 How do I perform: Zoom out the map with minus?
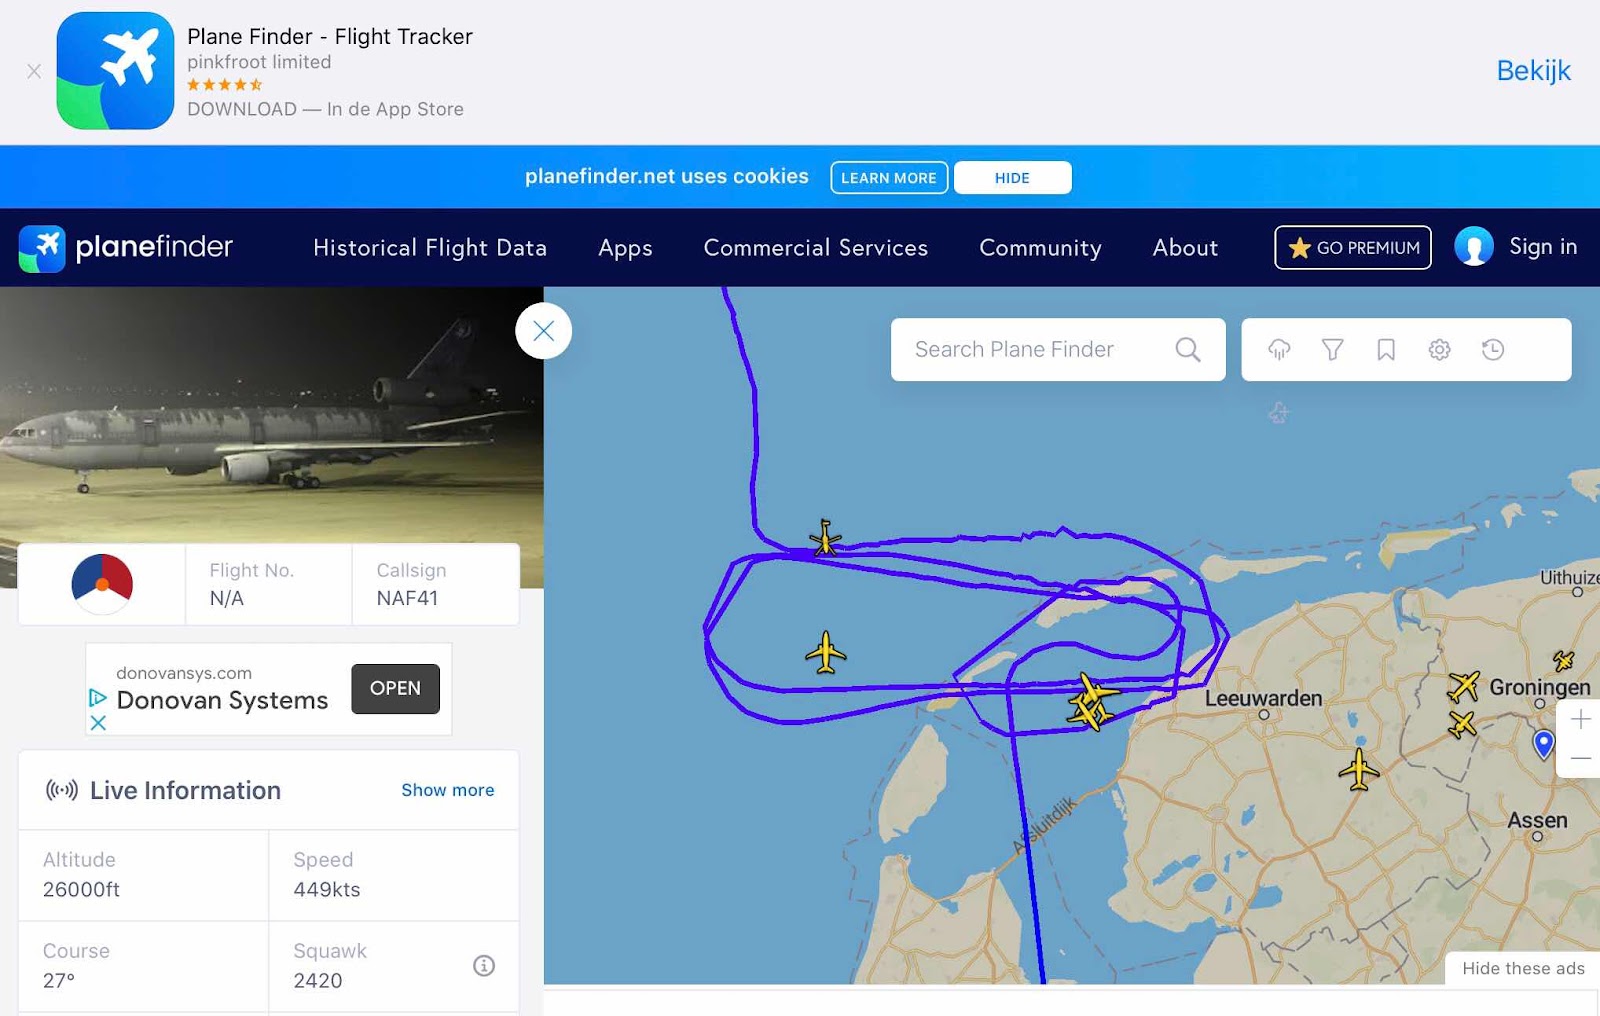click(1581, 758)
